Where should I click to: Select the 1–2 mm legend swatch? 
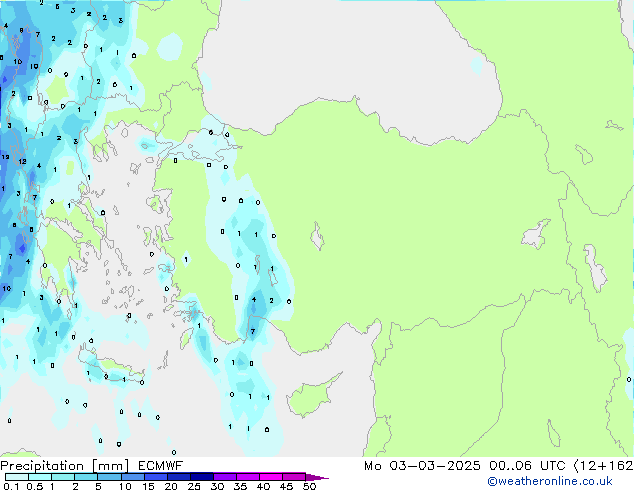tap(63, 477)
